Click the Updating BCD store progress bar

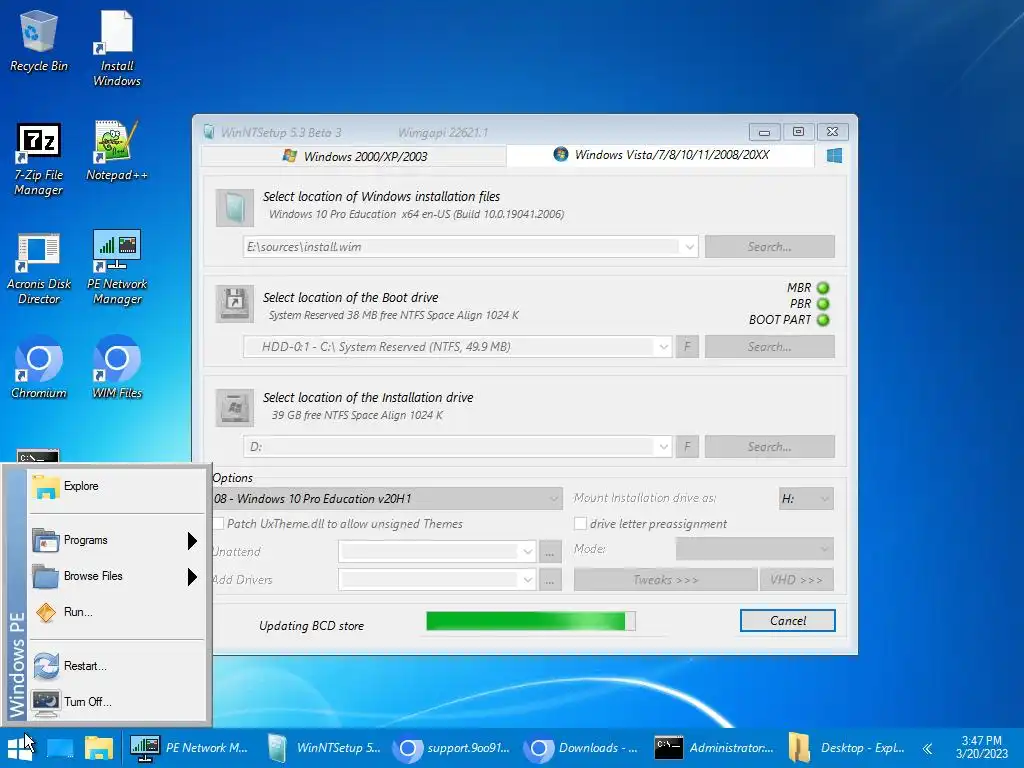(x=530, y=621)
